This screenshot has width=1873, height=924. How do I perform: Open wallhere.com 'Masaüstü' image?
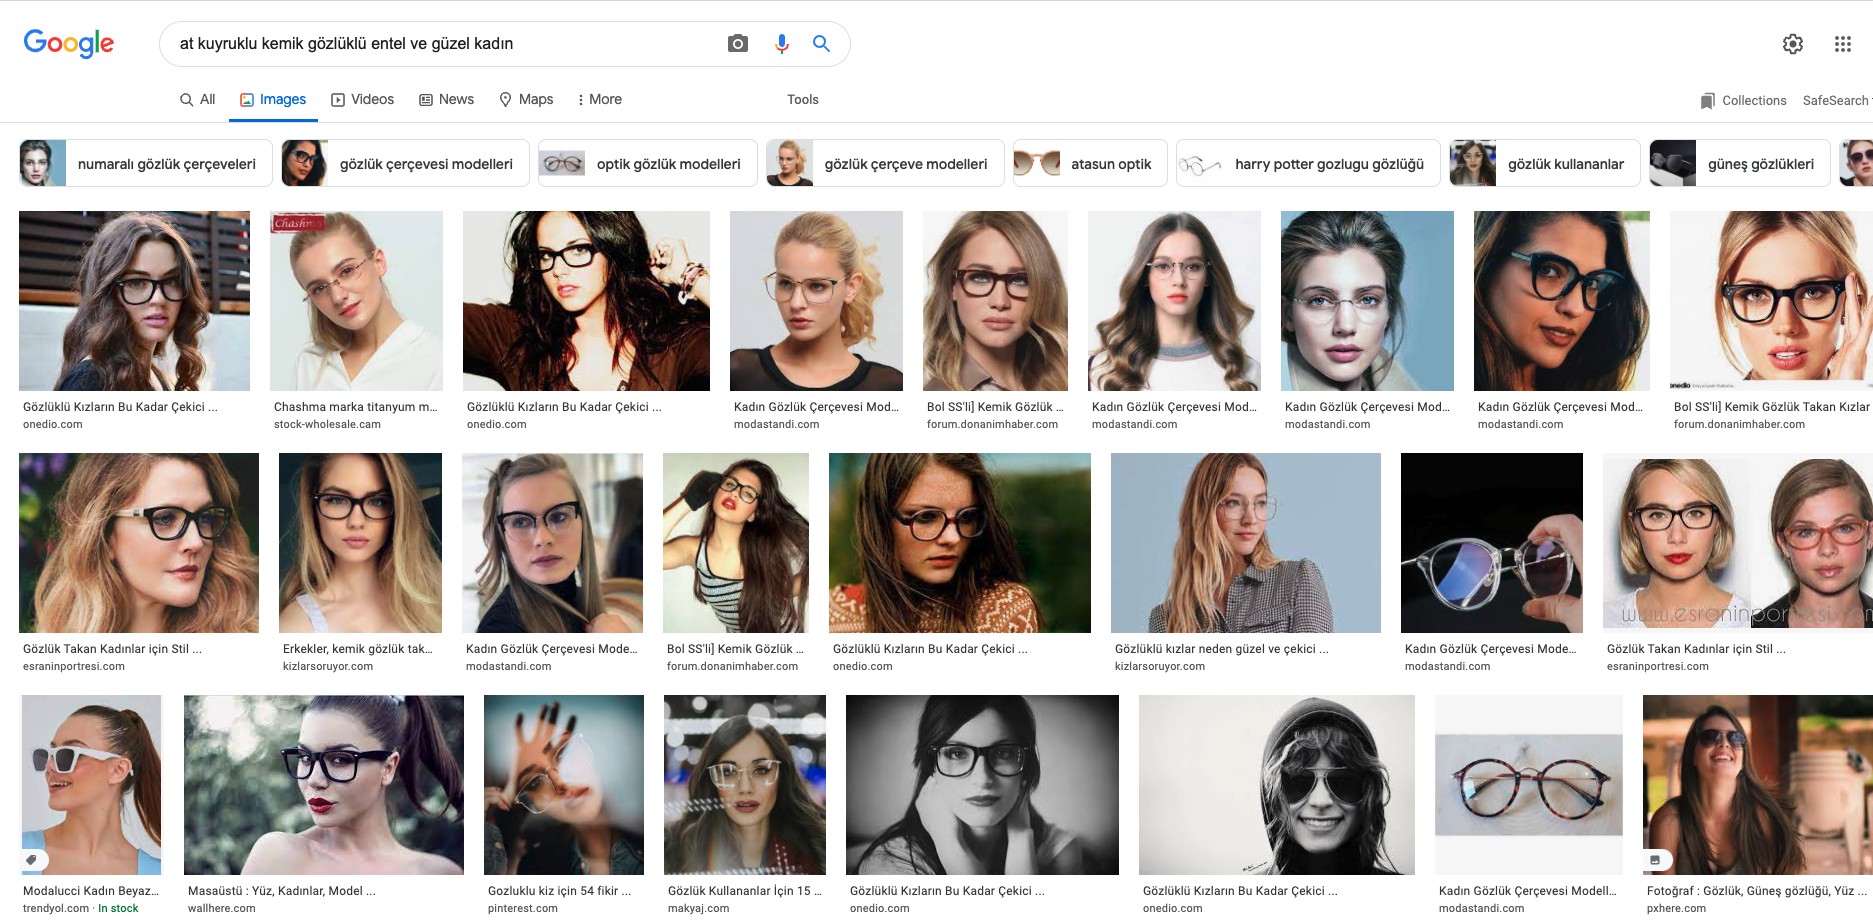point(324,785)
